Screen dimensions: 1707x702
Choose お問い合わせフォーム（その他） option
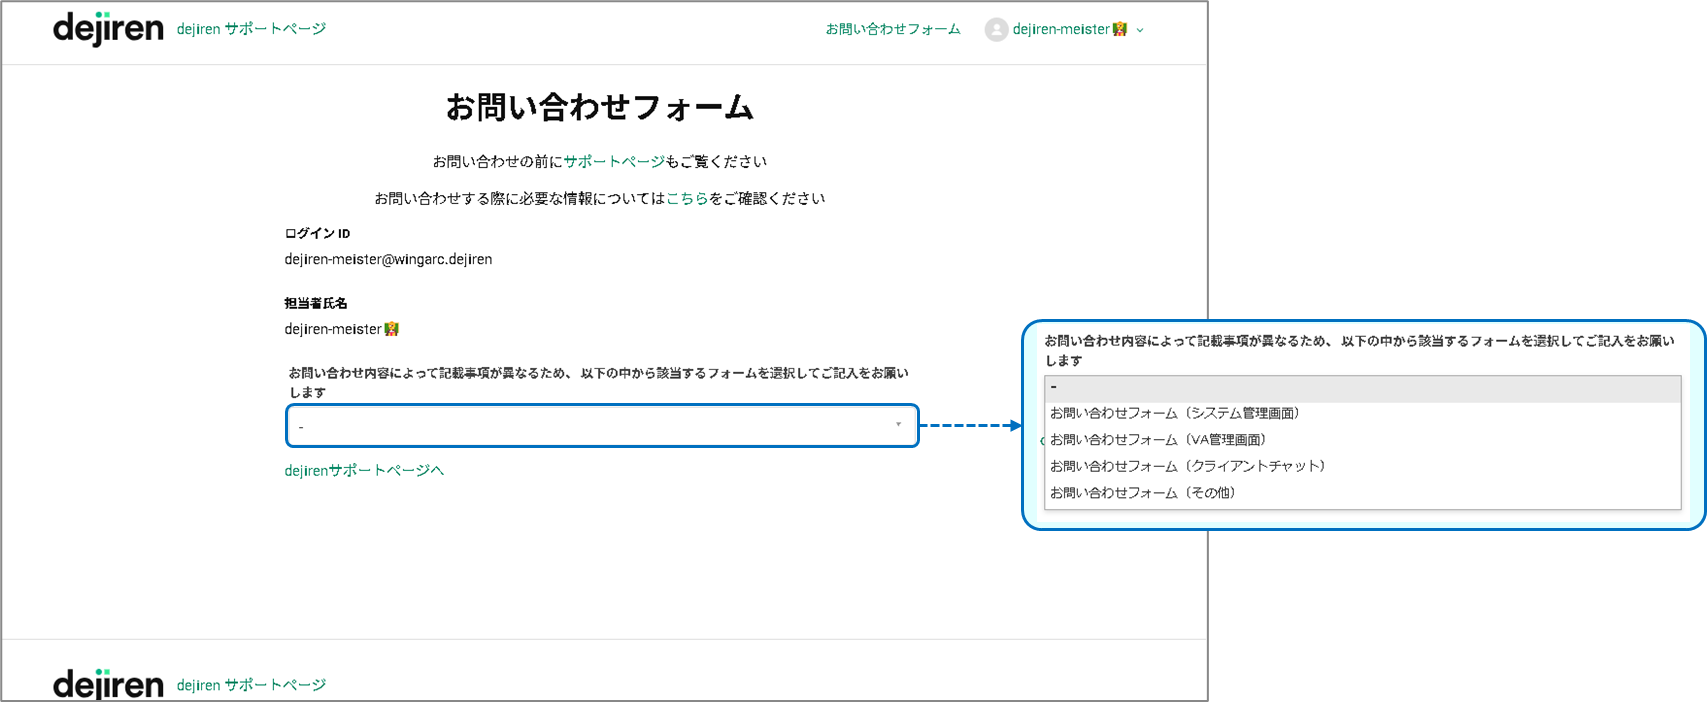(x=1143, y=492)
